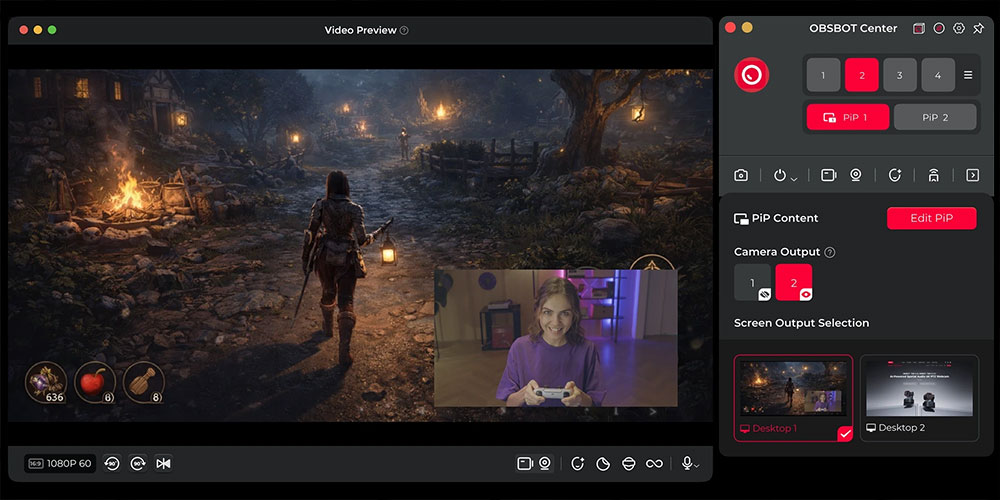Image resolution: width=1000 pixels, height=500 pixels.
Task: Click the remote control icon in OBSBOT Center
Action: (934, 175)
